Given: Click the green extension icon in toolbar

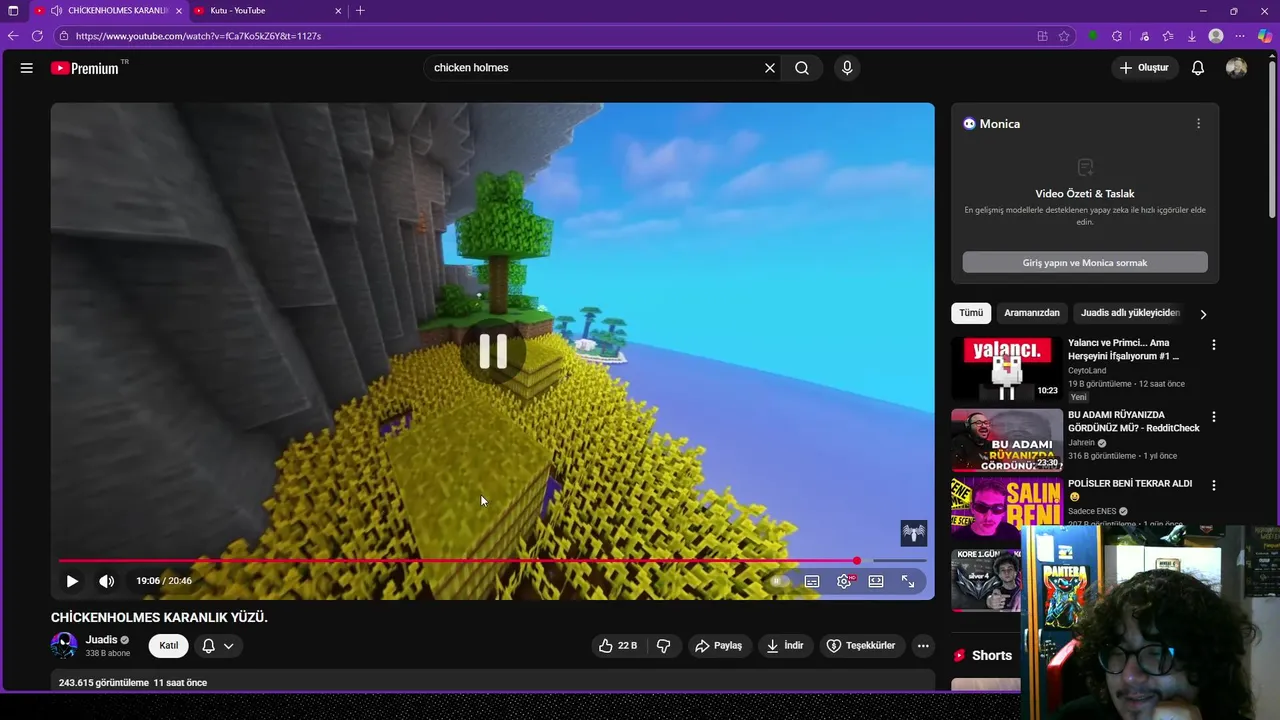Looking at the screenshot, I should (x=1093, y=36).
